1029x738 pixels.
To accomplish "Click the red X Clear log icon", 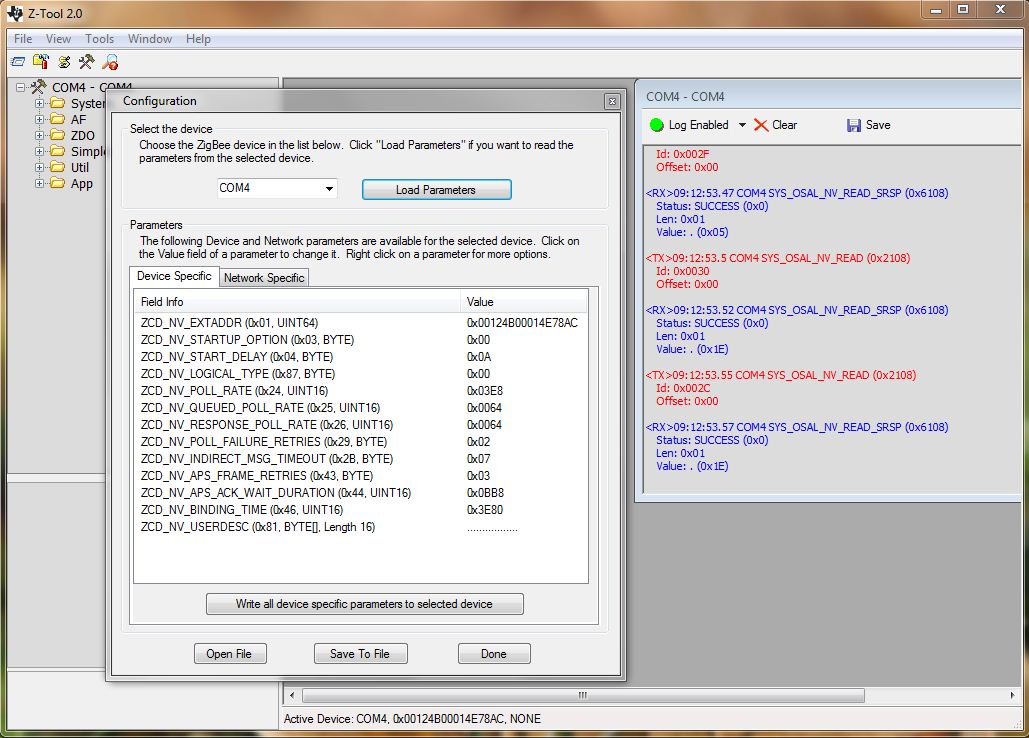I will 761,125.
